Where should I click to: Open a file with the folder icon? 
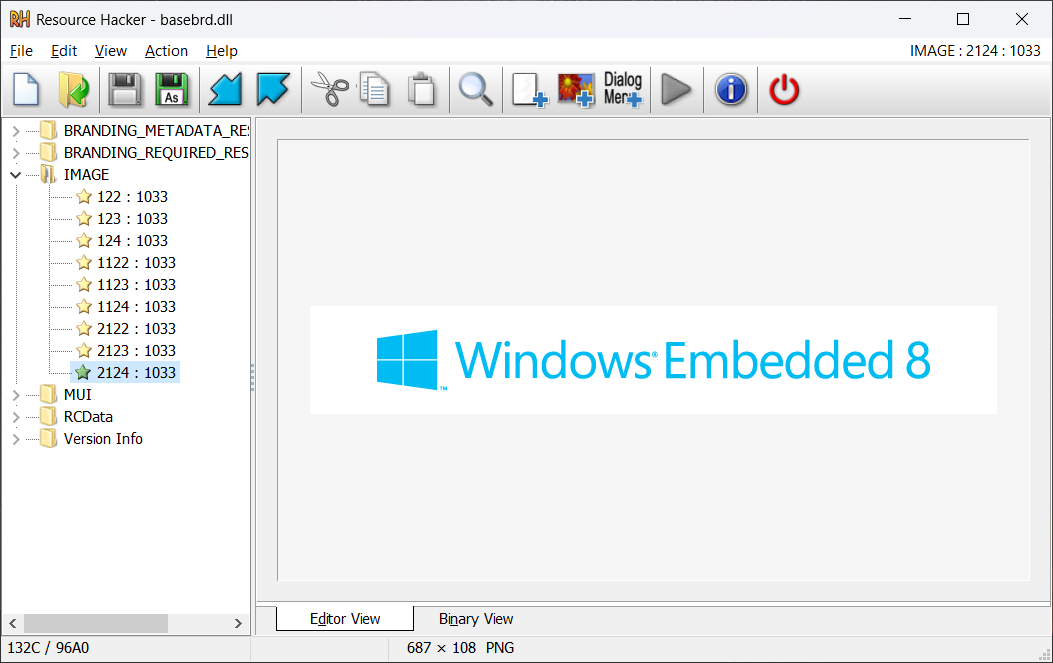[x=74, y=89]
